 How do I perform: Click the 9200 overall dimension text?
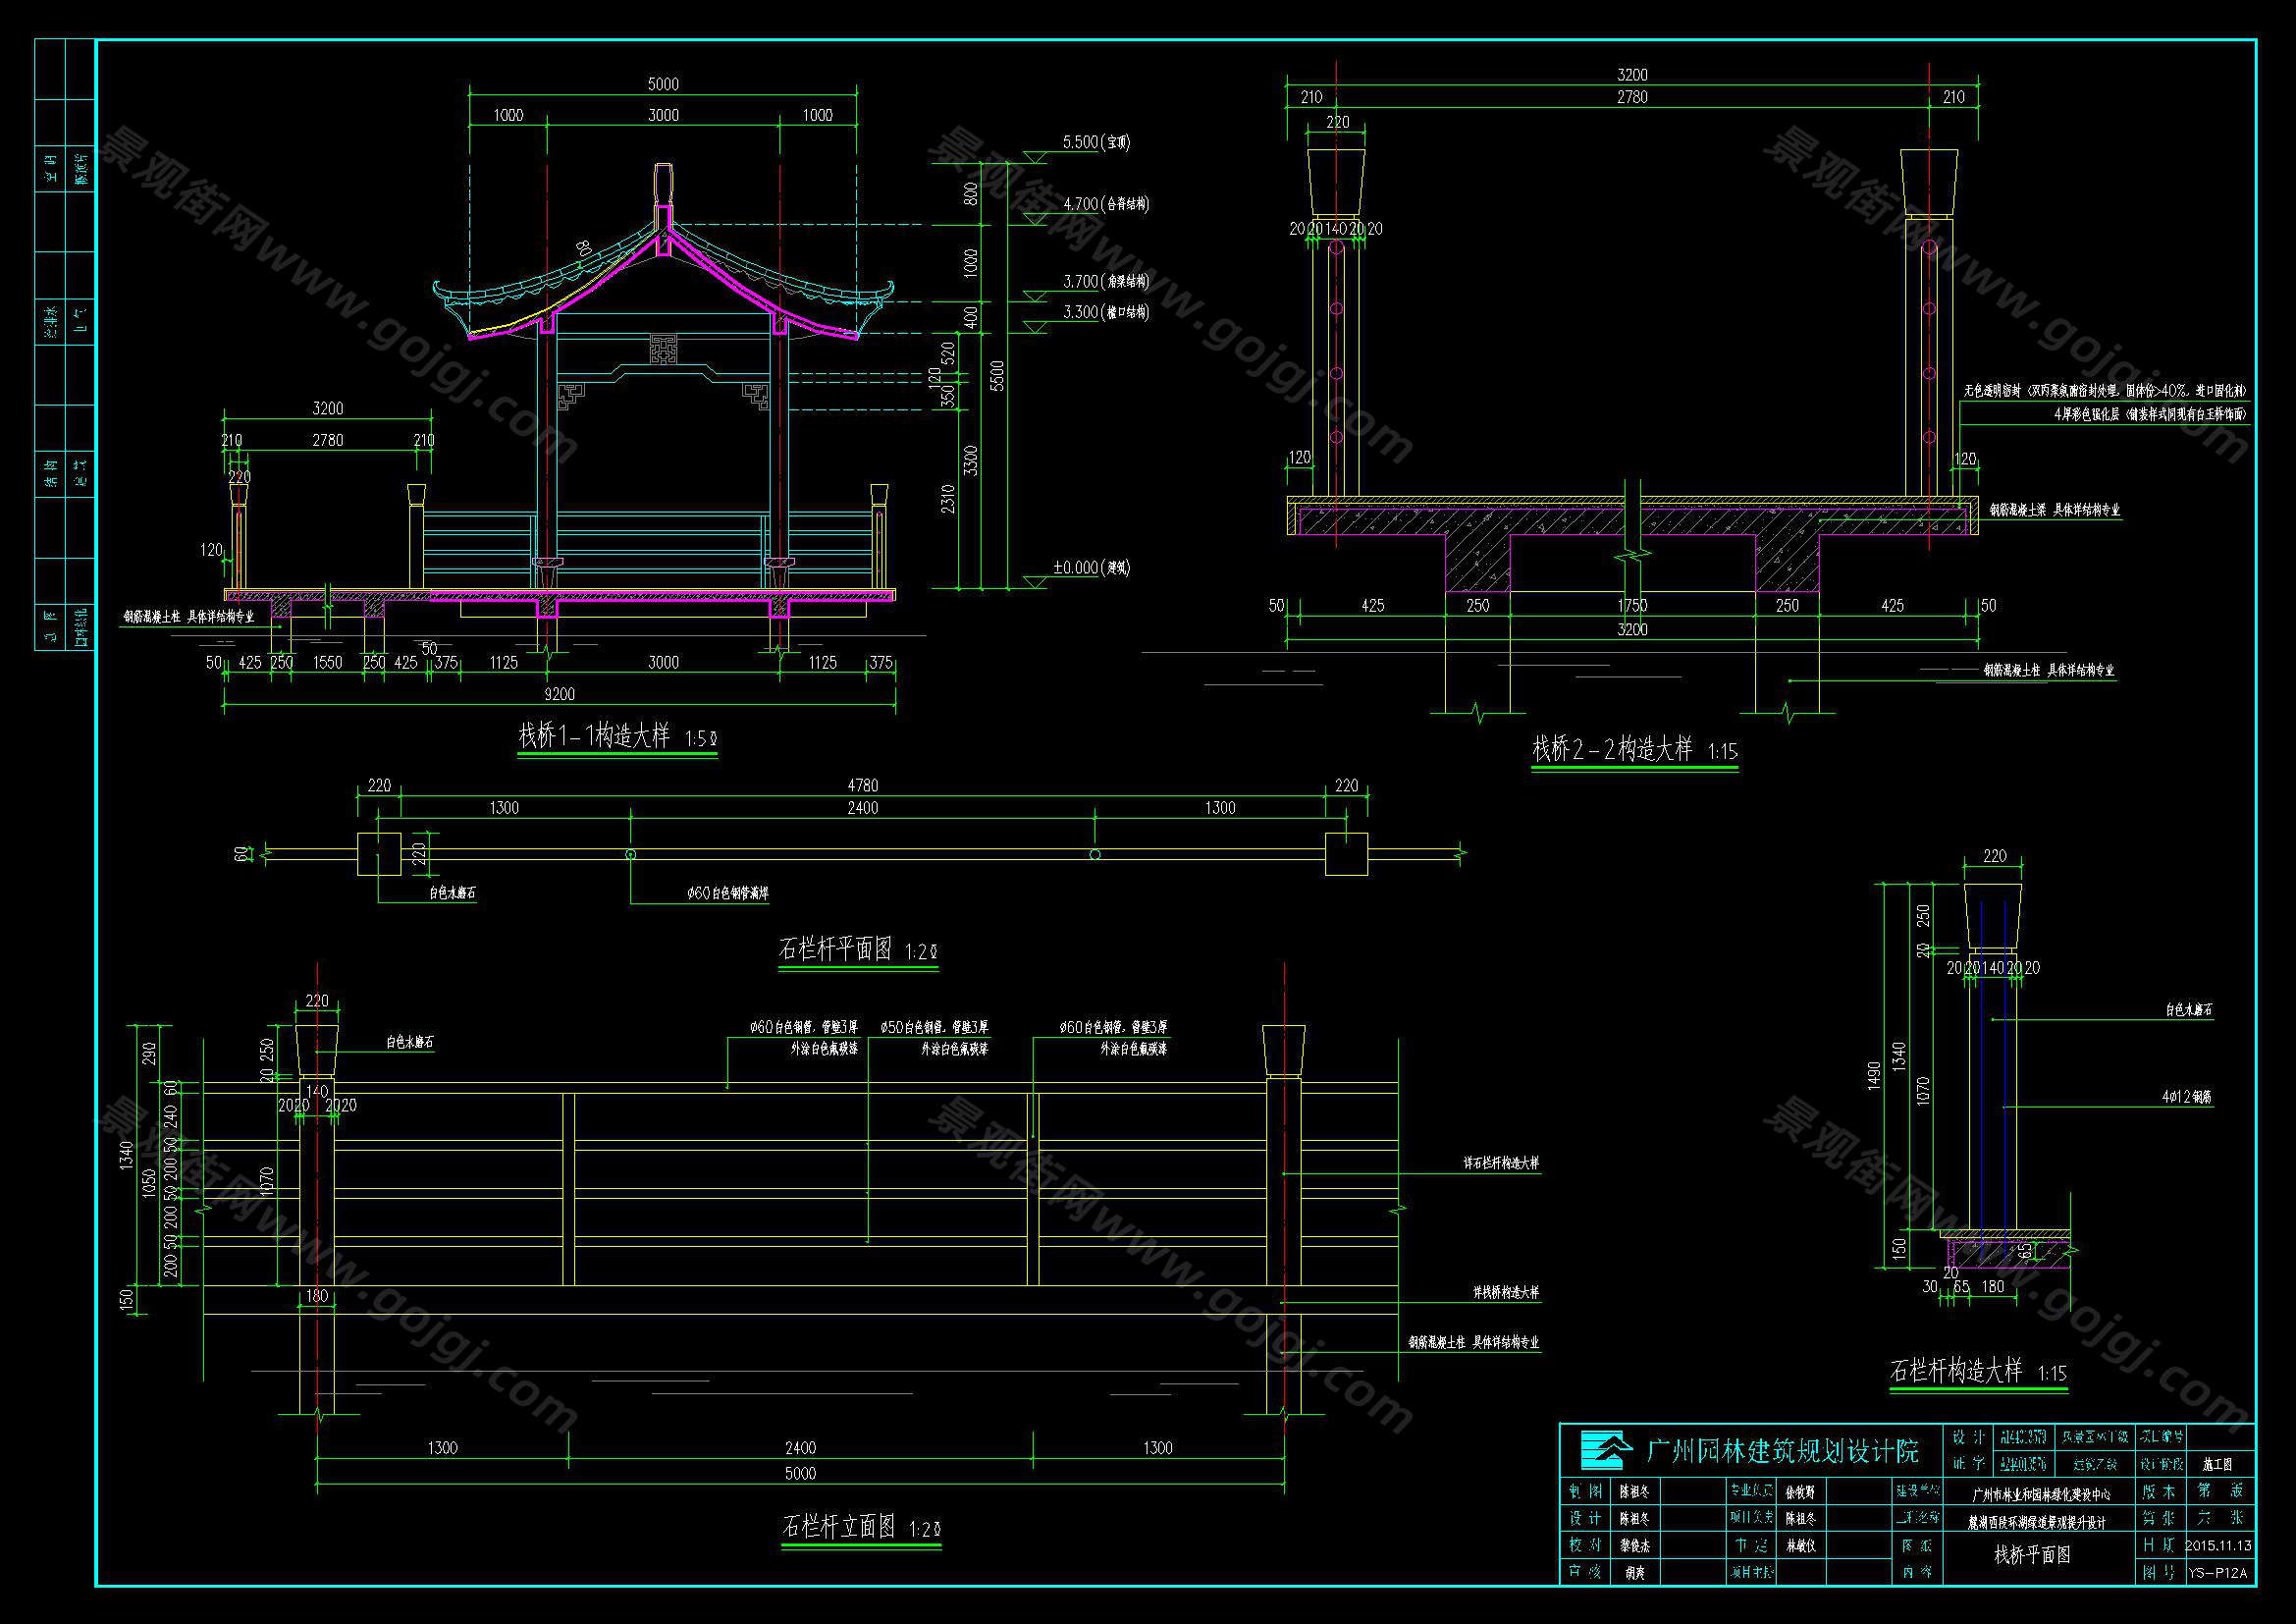[559, 694]
